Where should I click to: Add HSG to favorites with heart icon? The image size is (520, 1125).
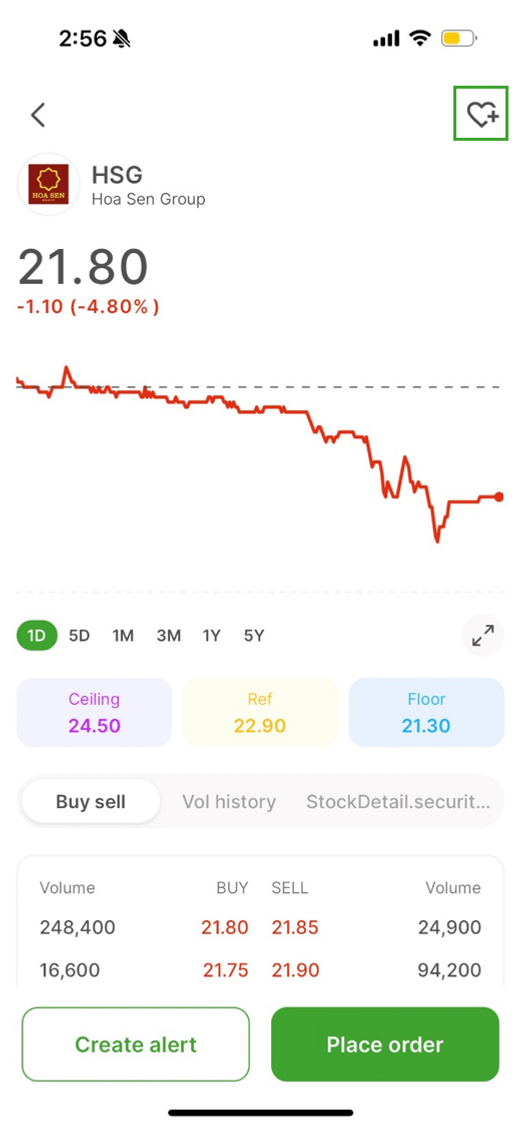point(481,113)
